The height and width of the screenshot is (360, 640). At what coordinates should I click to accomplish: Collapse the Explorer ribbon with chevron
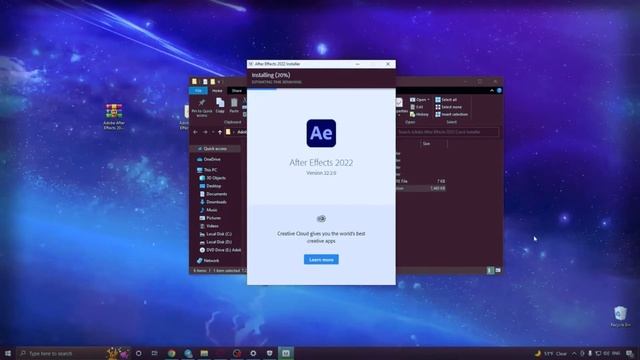[x=491, y=91]
